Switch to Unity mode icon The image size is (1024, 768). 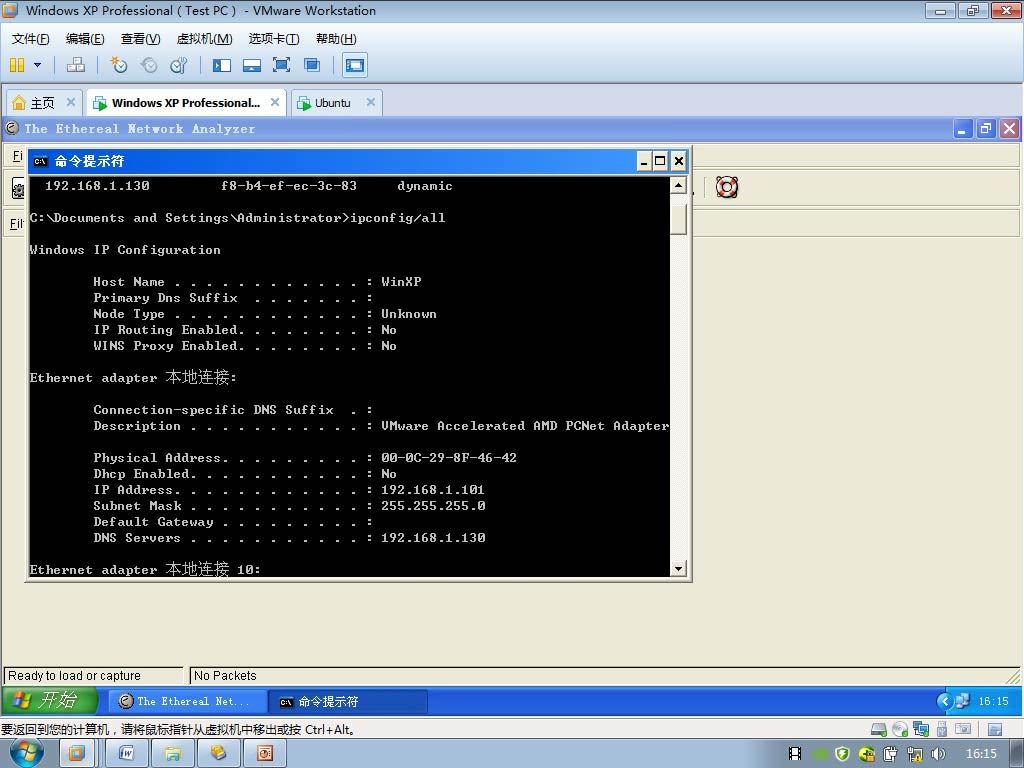(312, 65)
